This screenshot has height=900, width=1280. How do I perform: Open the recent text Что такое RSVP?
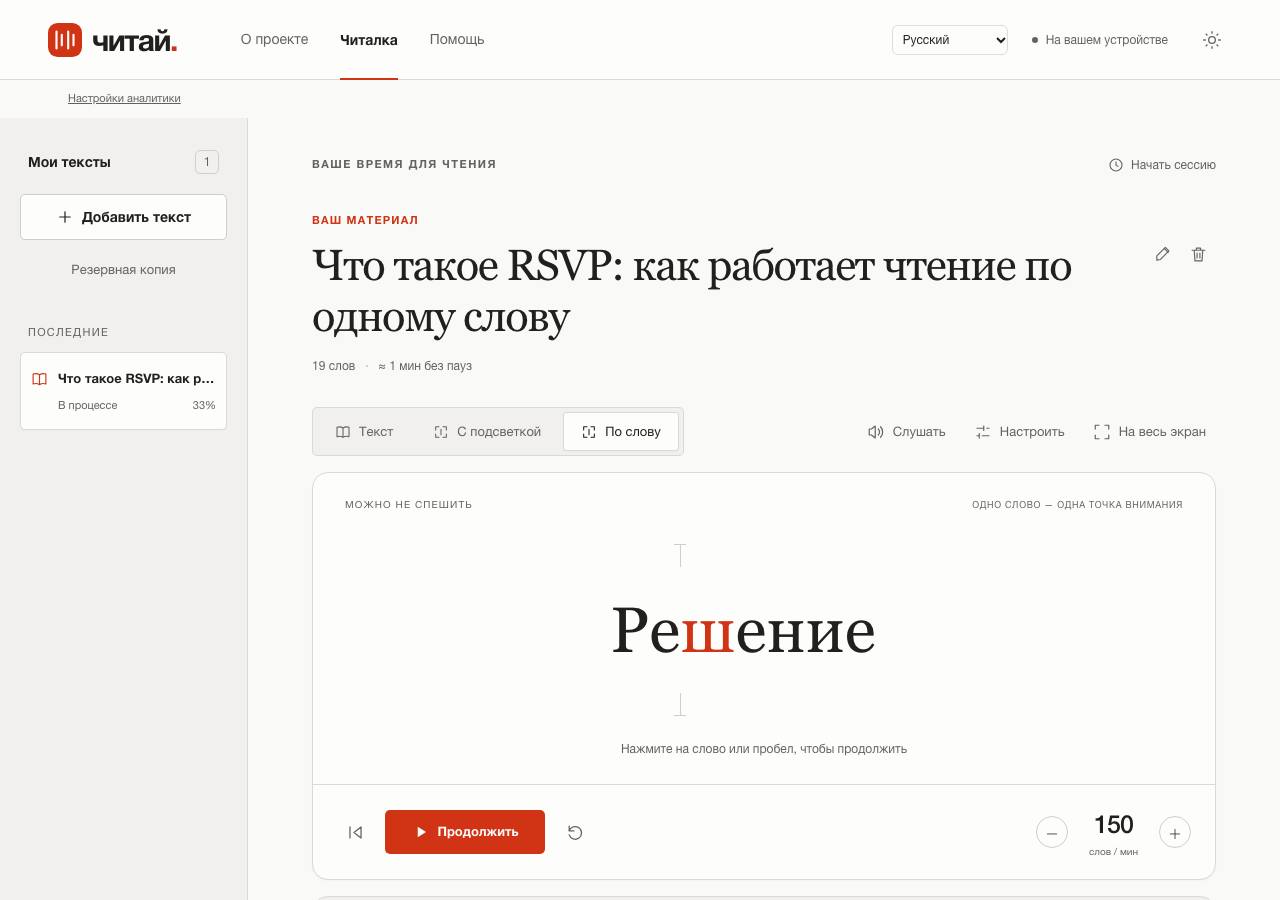[x=124, y=391]
